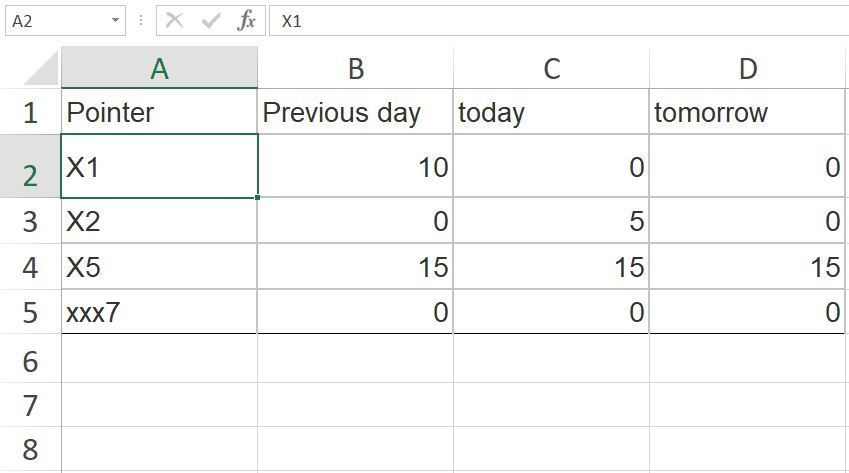Select column B header
849x473 pixels.
point(355,68)
